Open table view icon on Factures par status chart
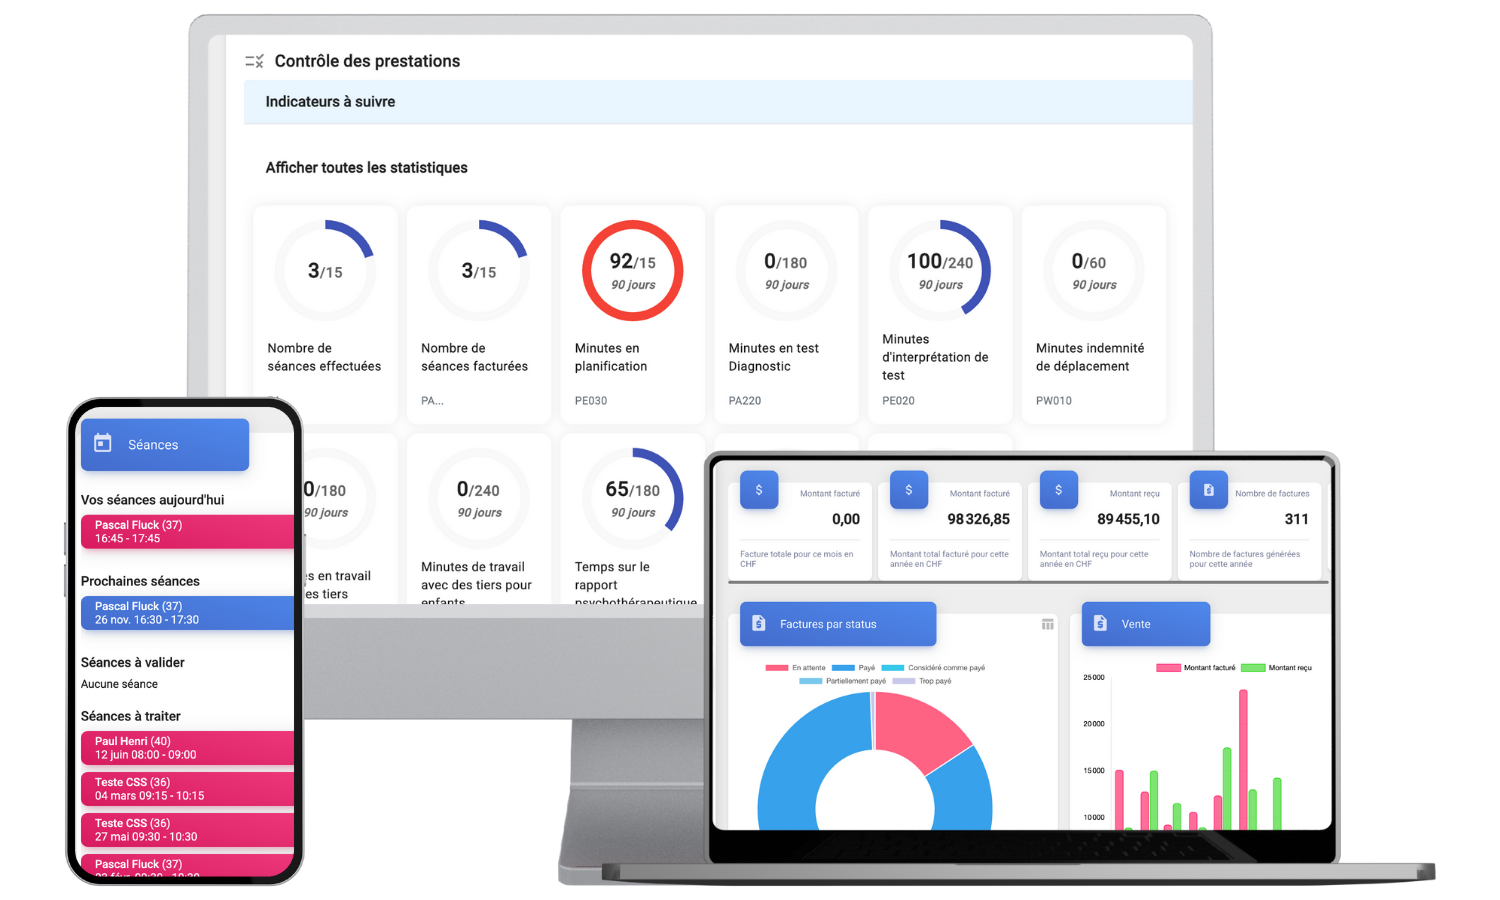The height and width of the screenshot is (900, 1500). coord(1047,624)
